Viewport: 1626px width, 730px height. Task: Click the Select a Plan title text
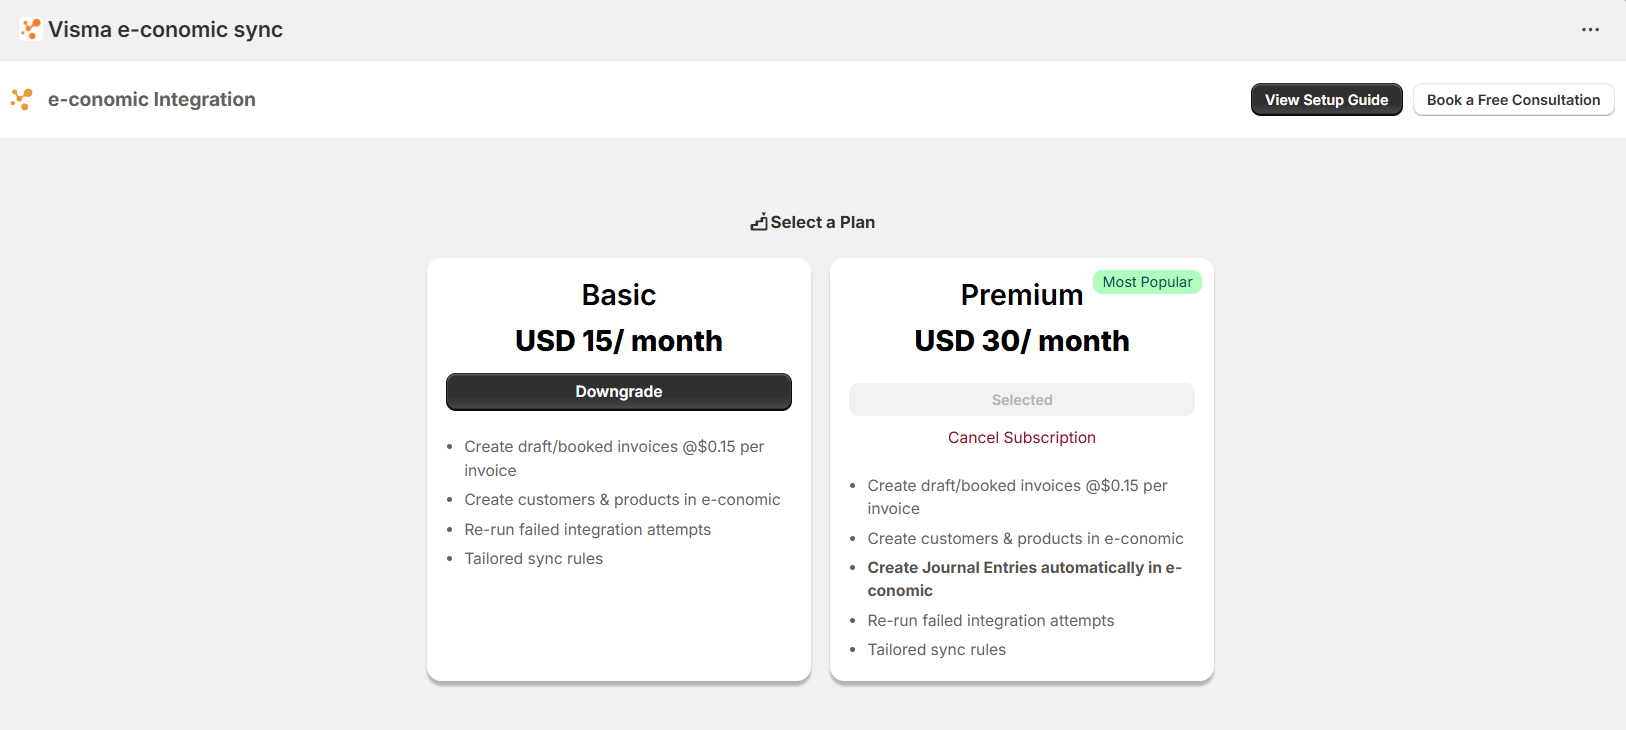(x=822, y=222)
